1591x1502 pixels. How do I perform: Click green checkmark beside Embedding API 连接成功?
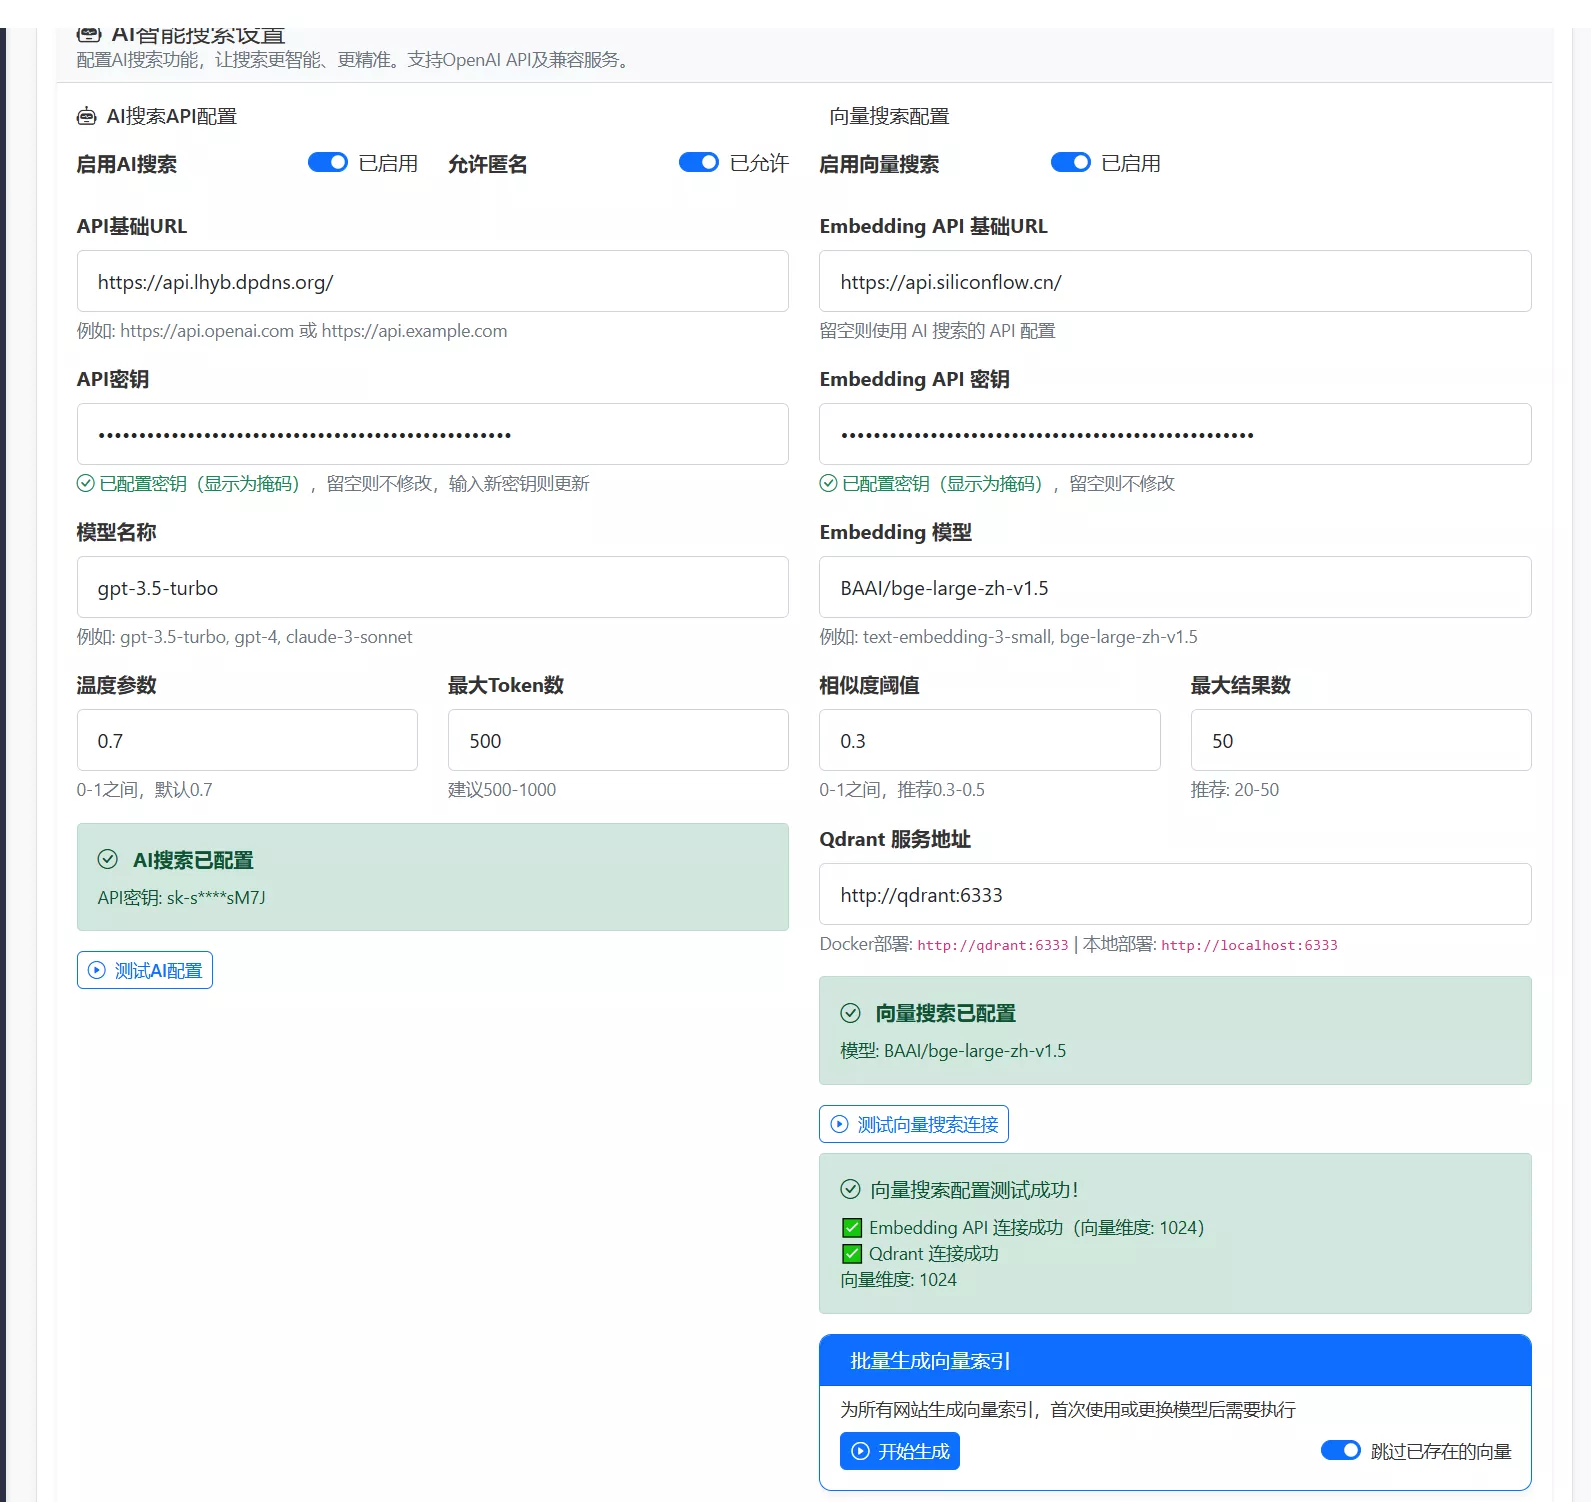coord(852,1228)
